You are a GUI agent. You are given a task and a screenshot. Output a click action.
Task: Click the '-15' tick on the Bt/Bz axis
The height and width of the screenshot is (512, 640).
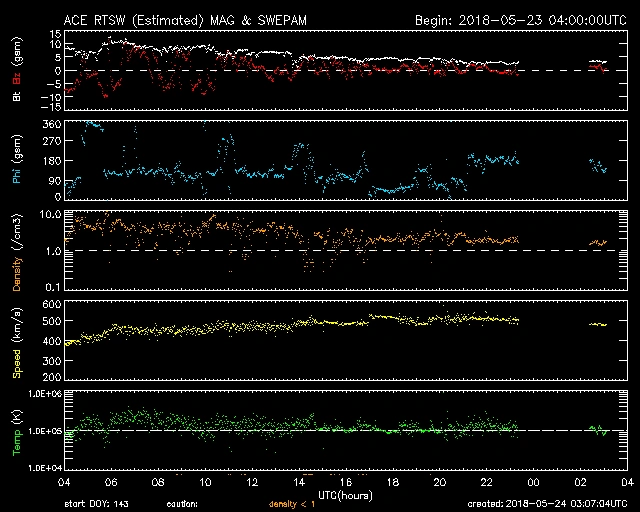pyautogui.click(x=52, y=107)
